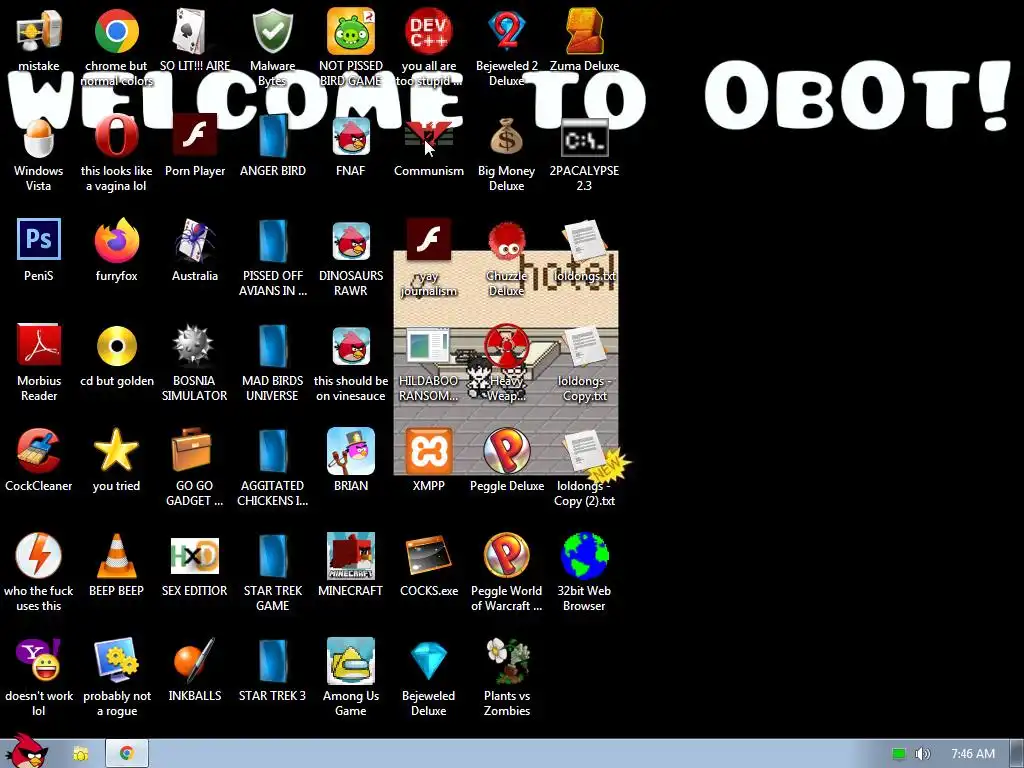Select PISSED OFF AVIANS IN ... icon
Screen dimensions: 1024x768
point(272,242)
